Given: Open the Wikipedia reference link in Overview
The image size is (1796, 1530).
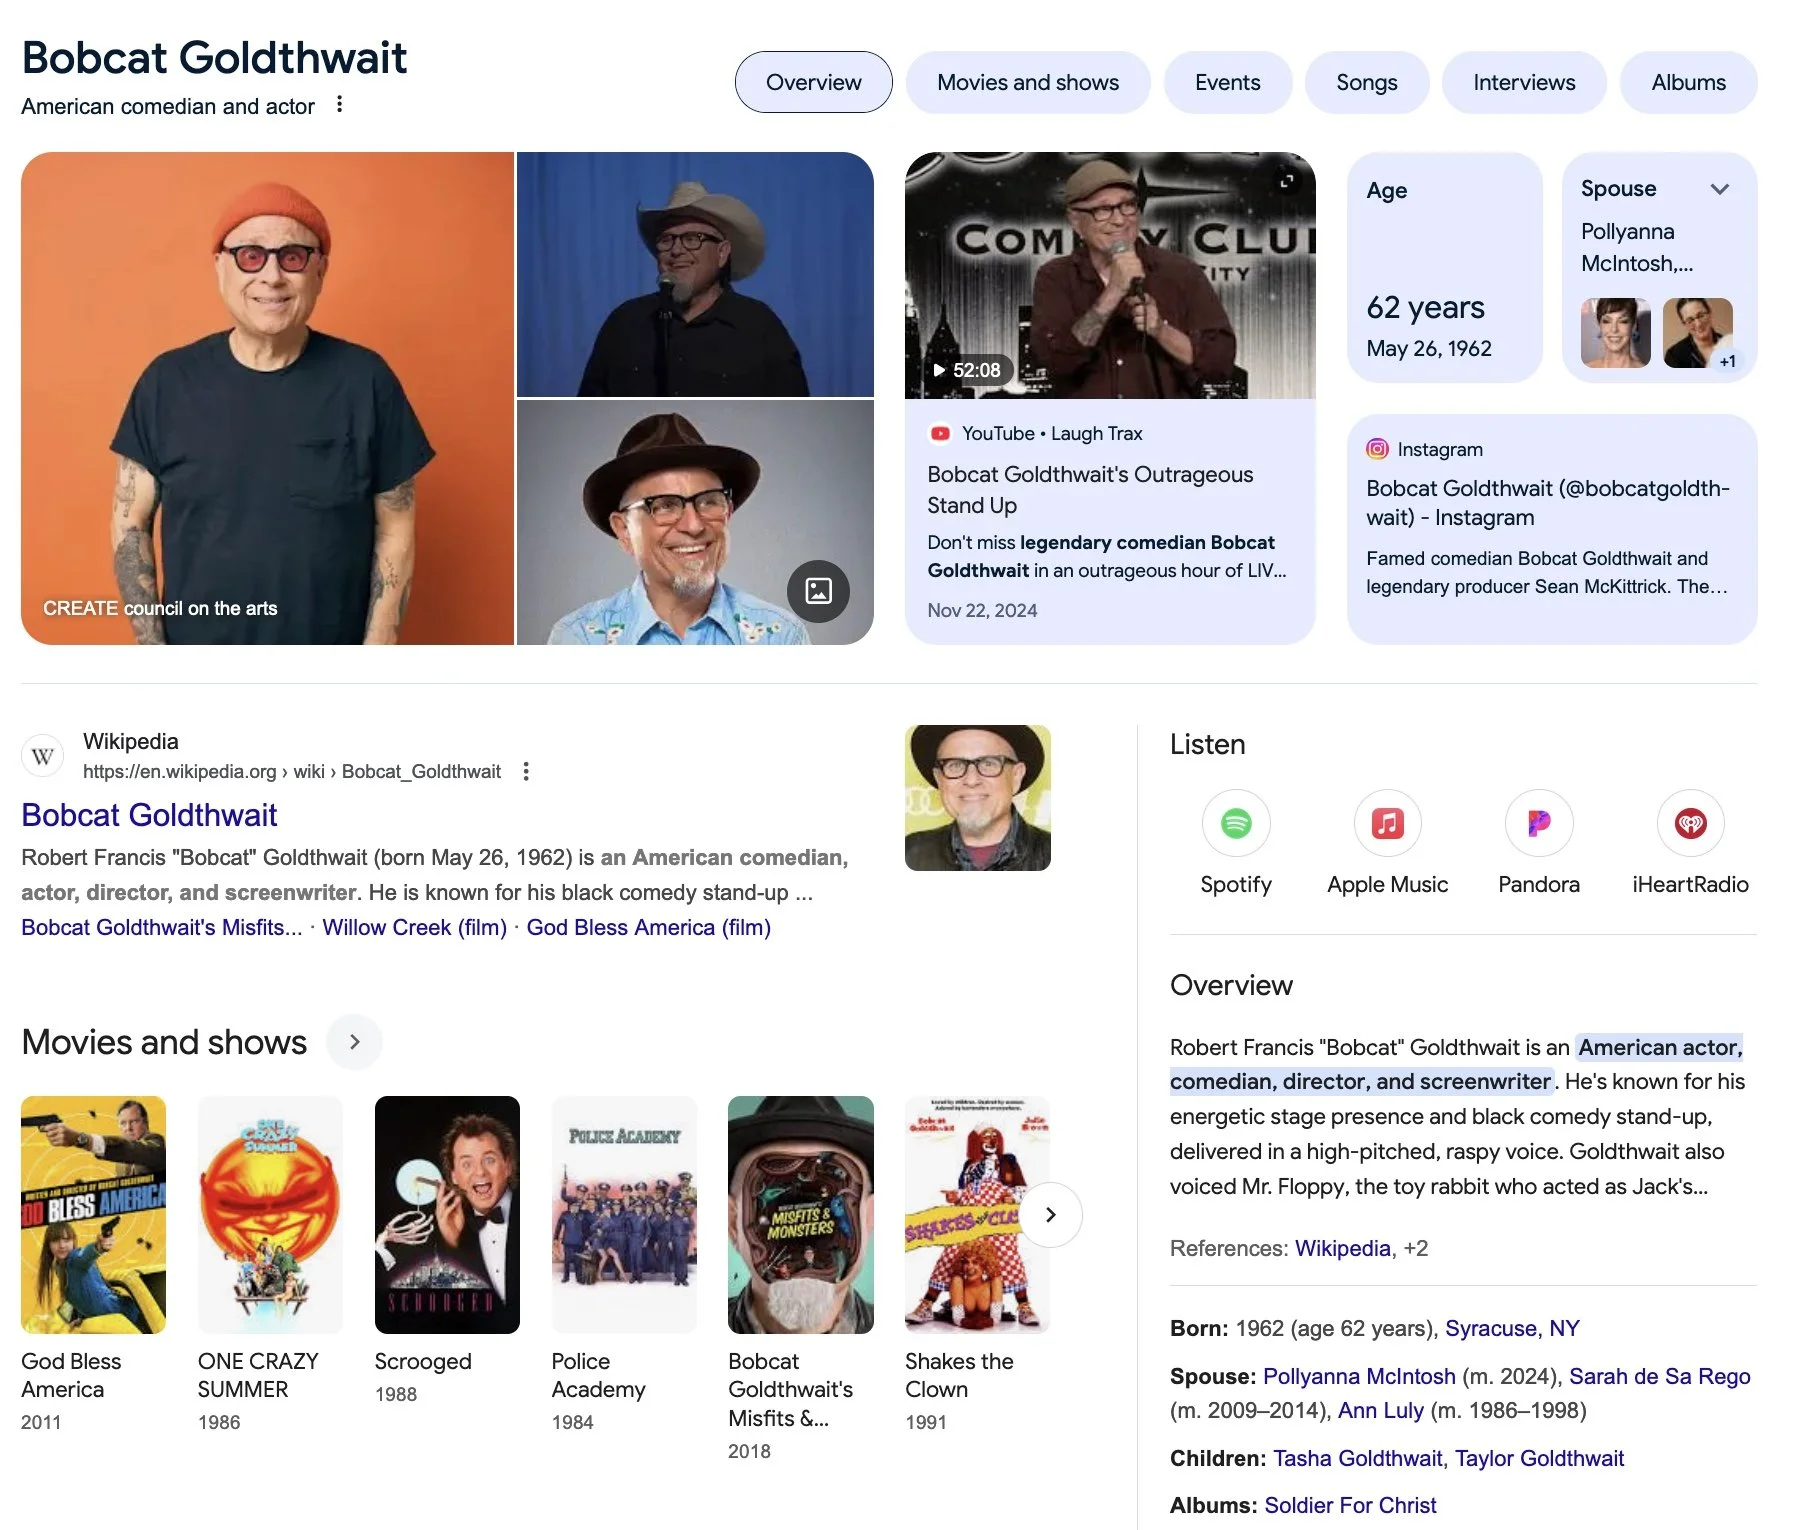Looking at the screenshot, I should 1342,1248.
